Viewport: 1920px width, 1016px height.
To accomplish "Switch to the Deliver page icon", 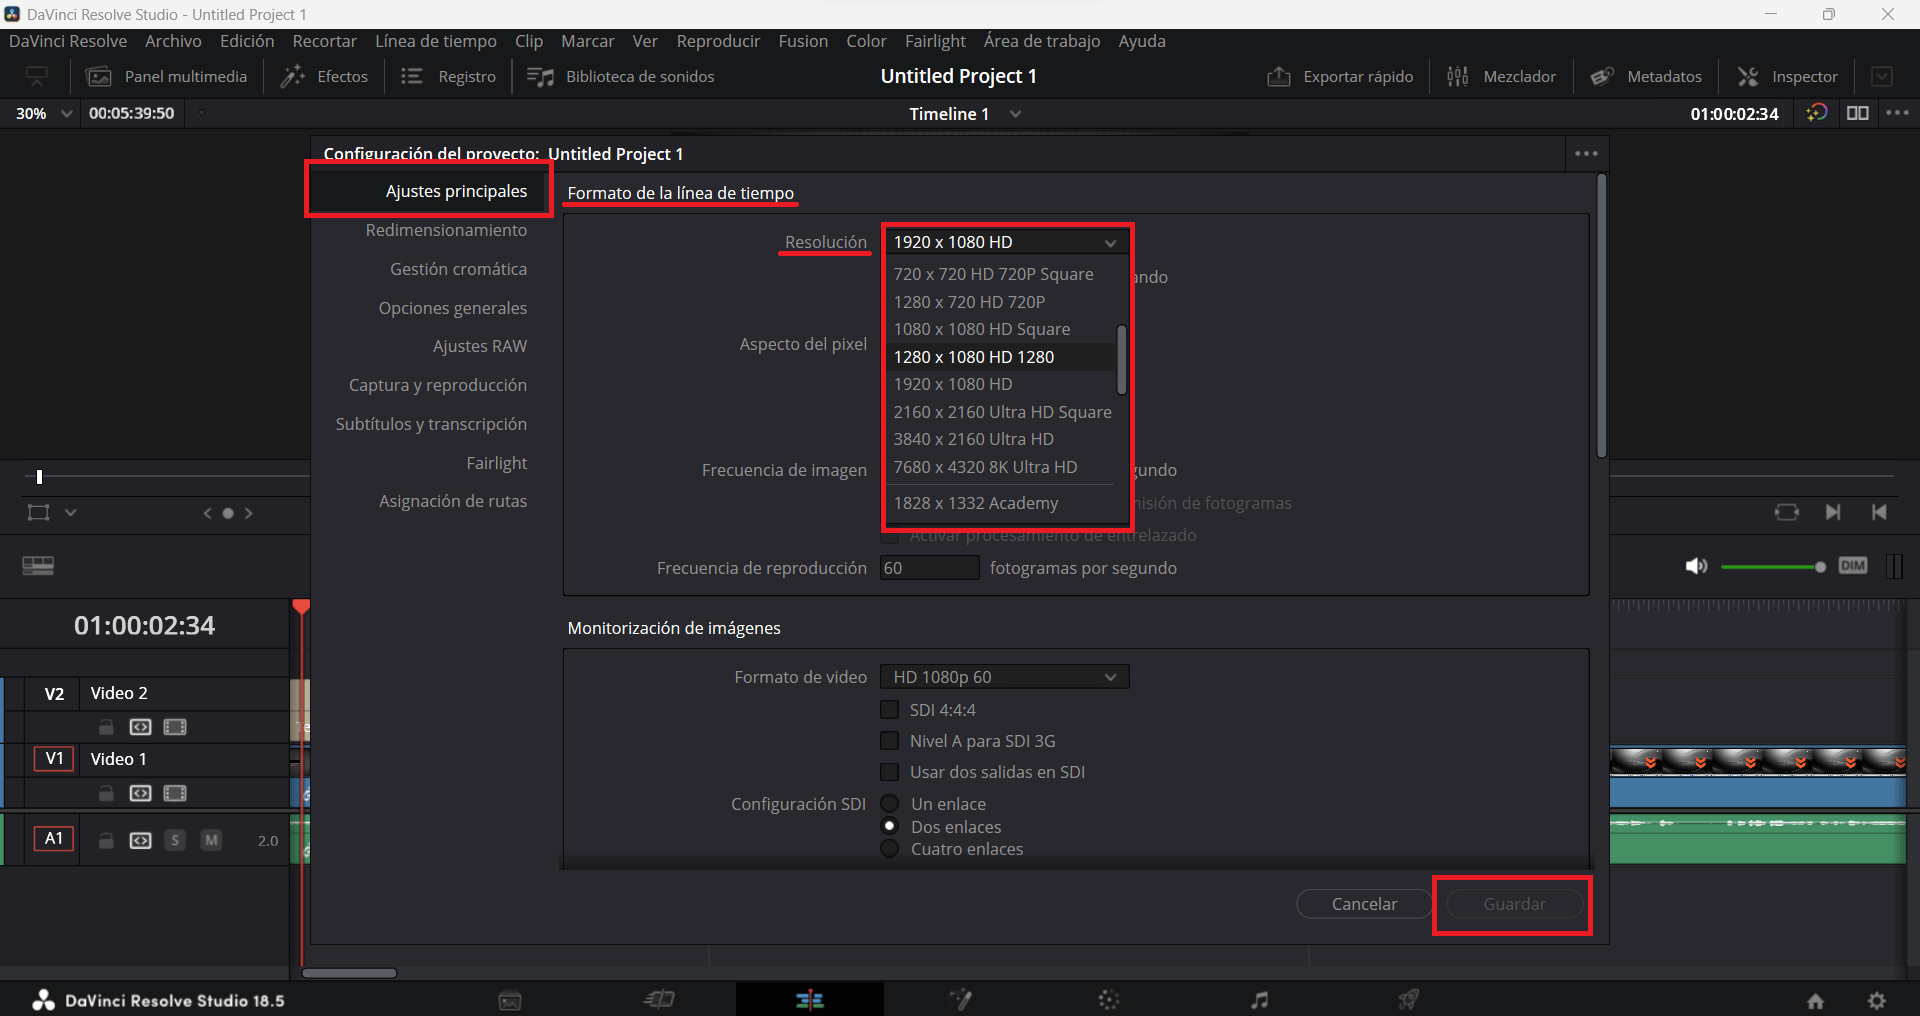I will [x=1409, y=1000].
